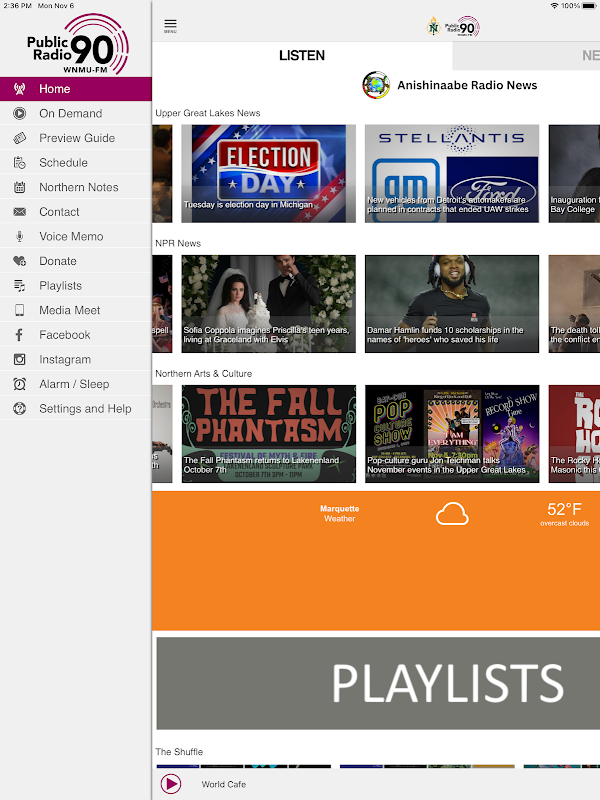The height and width of the screenshot is (800, 600).
Task: Click the cloud weather icon
Action: [x=452, y=514]
